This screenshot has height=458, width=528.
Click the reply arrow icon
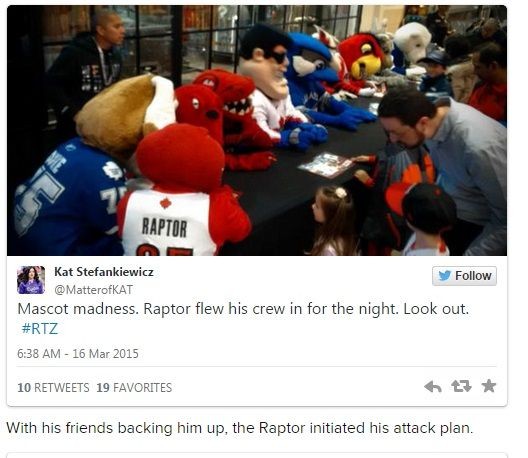click(433, 387)
